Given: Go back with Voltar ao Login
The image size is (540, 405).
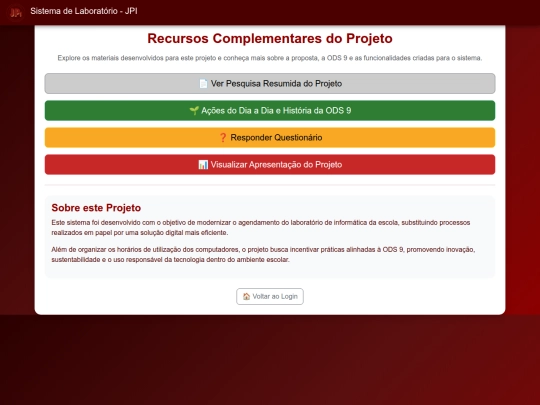Looking at the screenshot, I should (x=270, y=297).
